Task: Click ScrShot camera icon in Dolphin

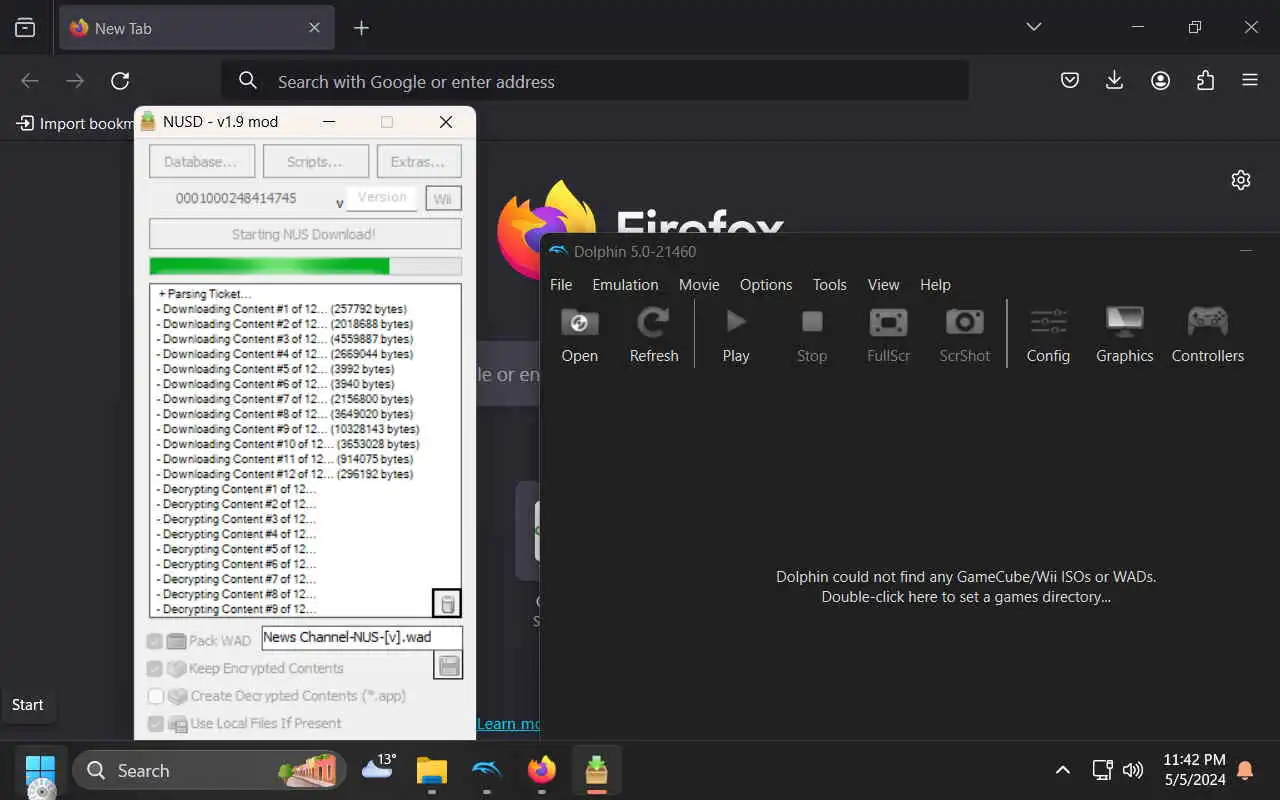Action: (965, 322)
